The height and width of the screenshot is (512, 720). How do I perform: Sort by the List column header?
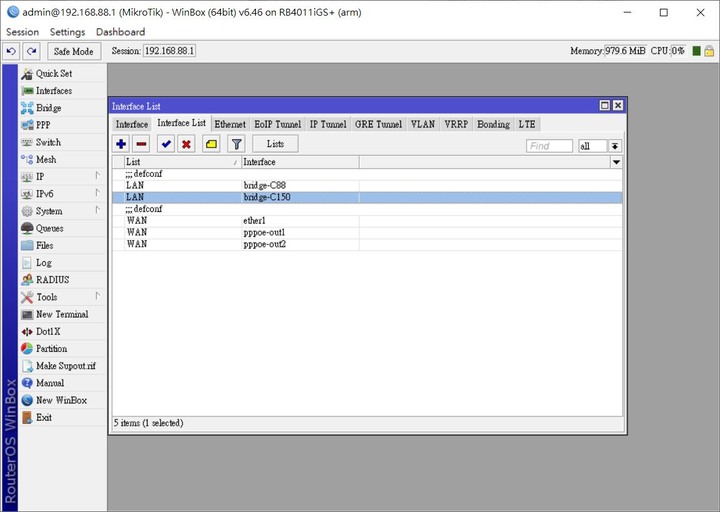(x=183, y=162)
